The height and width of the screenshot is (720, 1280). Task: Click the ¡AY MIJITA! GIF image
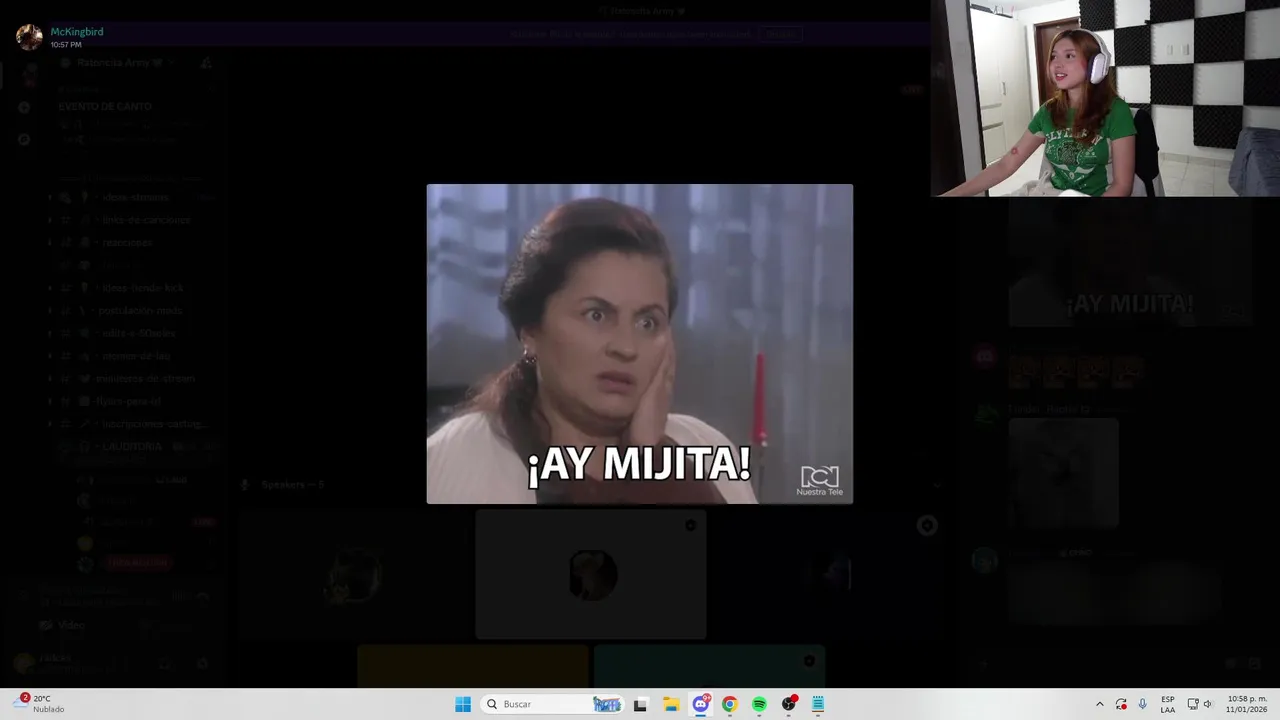[x=640, y=344]
